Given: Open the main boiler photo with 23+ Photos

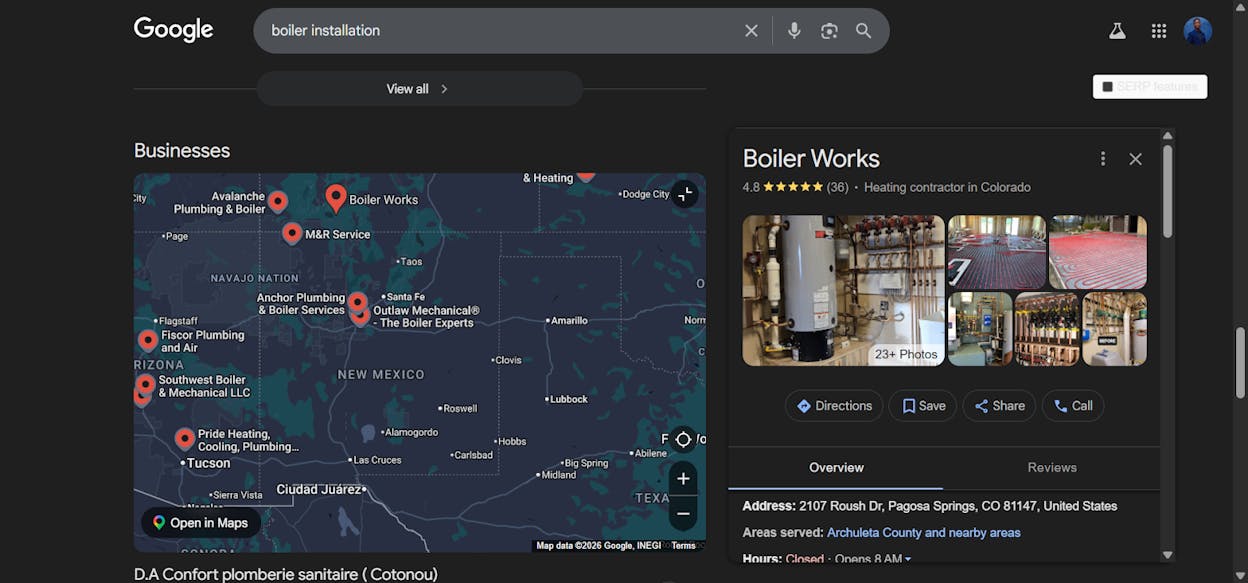Looking at the screenshot, I should 843,290.
